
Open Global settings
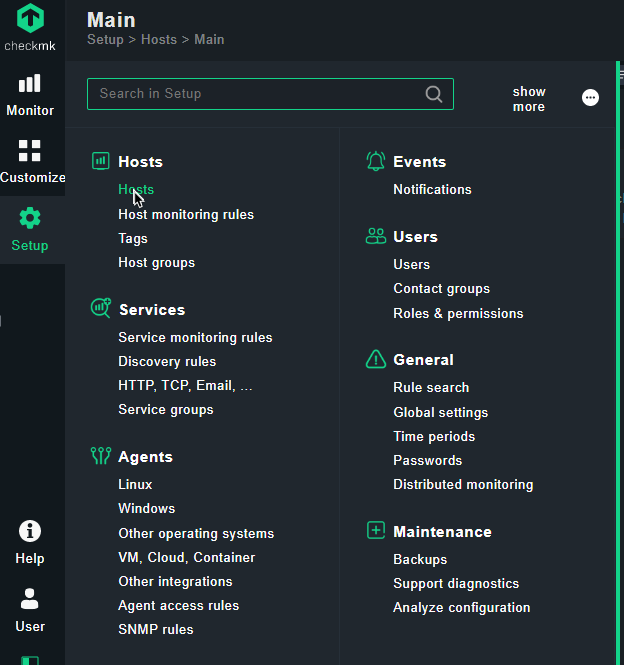pyautogui.click(x=440, y=412)
